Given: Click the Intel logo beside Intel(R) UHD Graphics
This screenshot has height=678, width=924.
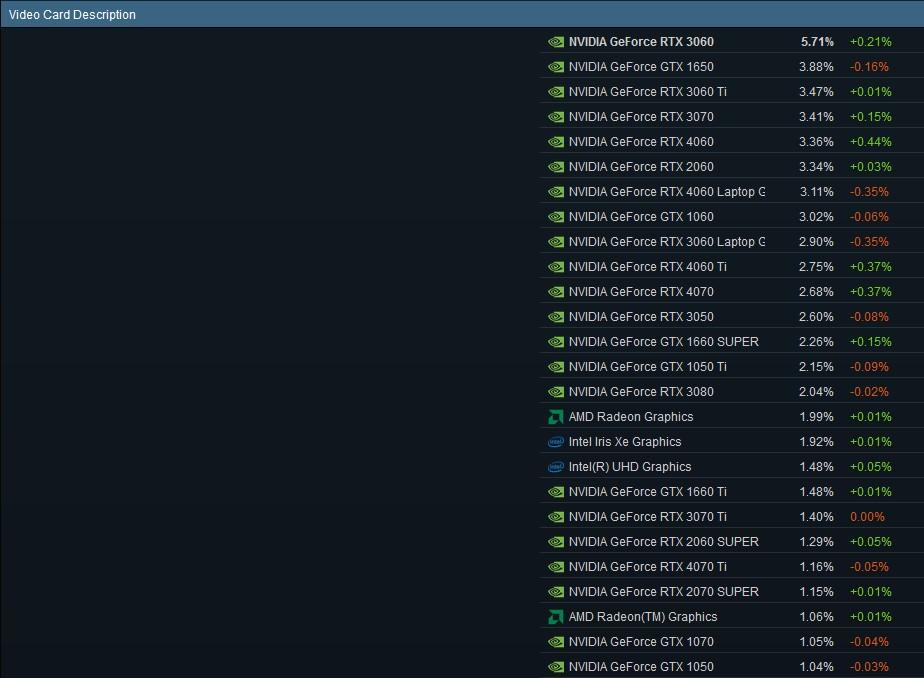Looking at the screenshot, I should coord(556,467).
